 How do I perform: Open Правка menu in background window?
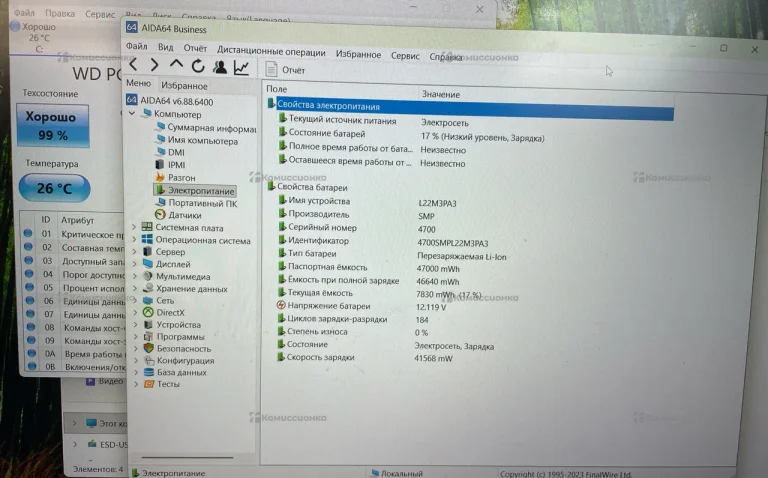60,13
